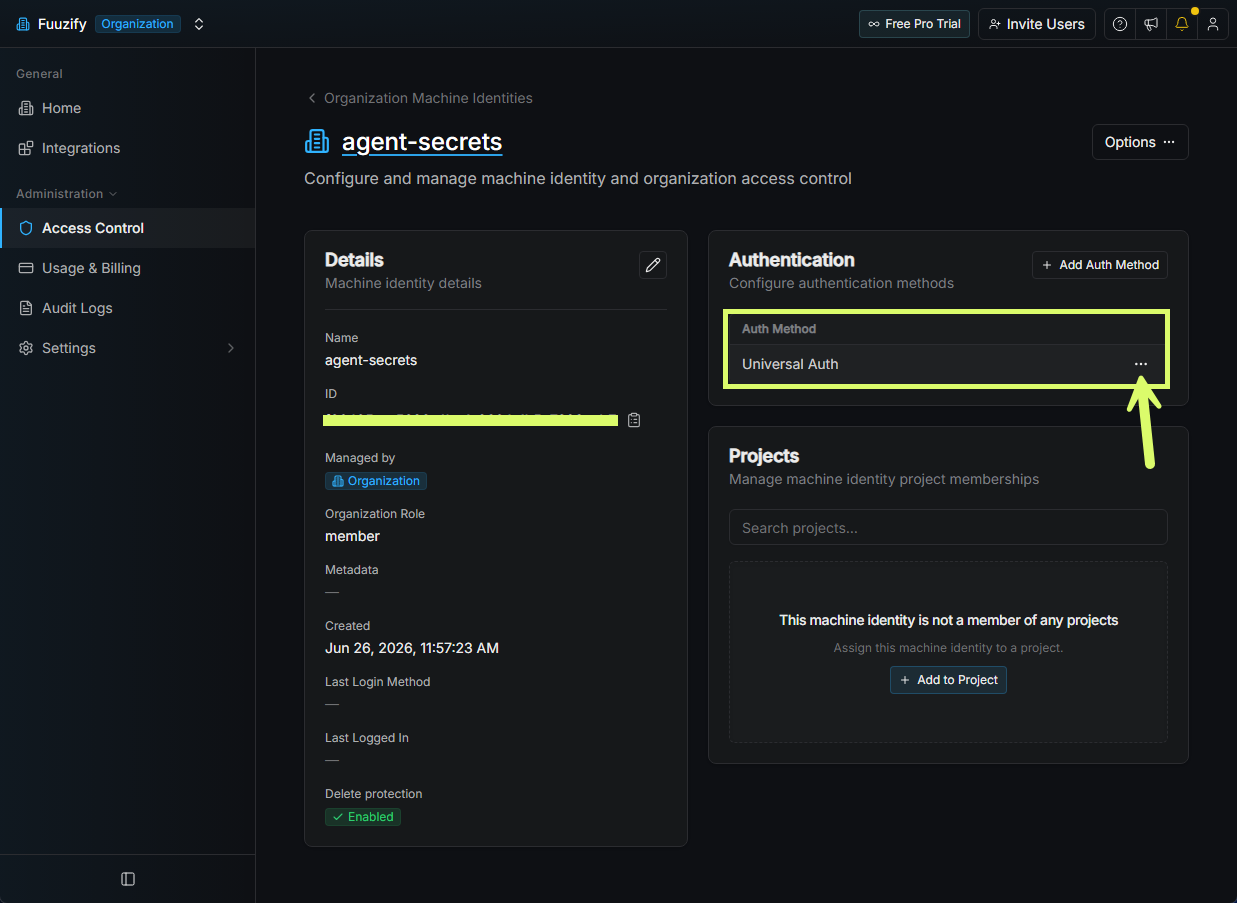Click Free Pro Trial button
Viewport: 1237px width, 903px height.
tap(914, 24)
